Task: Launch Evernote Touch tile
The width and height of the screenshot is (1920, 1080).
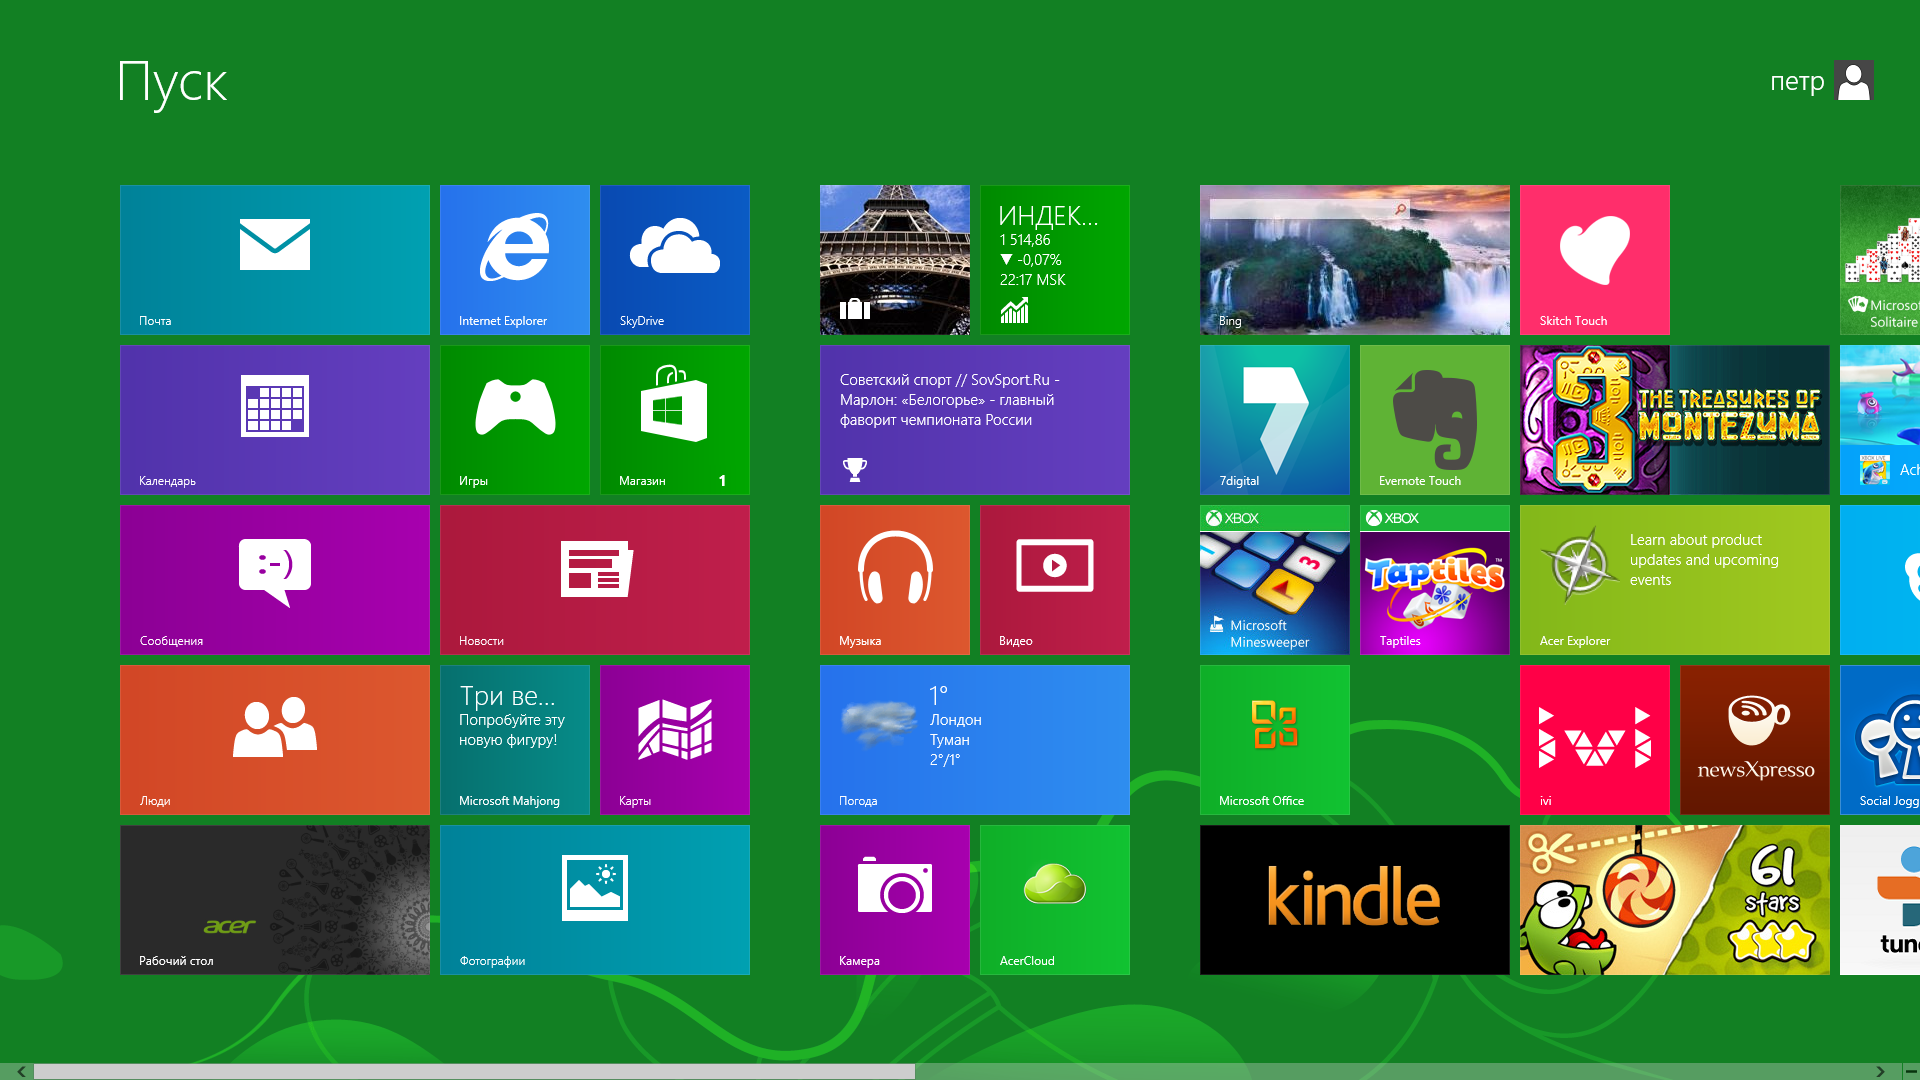Action: (x=1435, y=420)
